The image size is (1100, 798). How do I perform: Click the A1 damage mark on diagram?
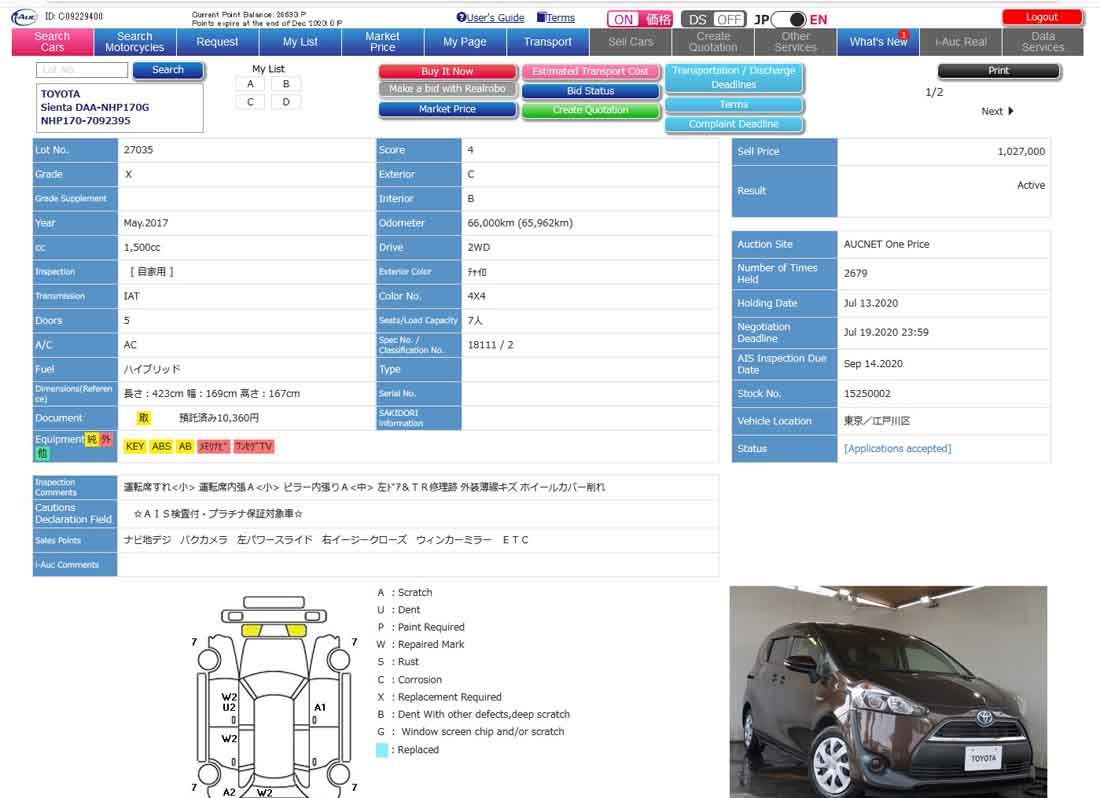point(320,708)
